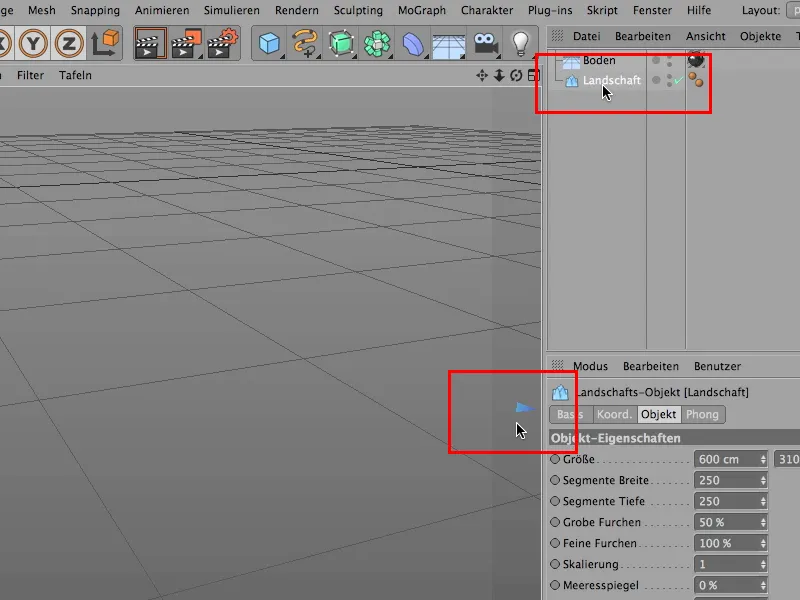Click the coordinate system toggle icon
This screenshot has width=800, height=600.
tap(105, 43)
